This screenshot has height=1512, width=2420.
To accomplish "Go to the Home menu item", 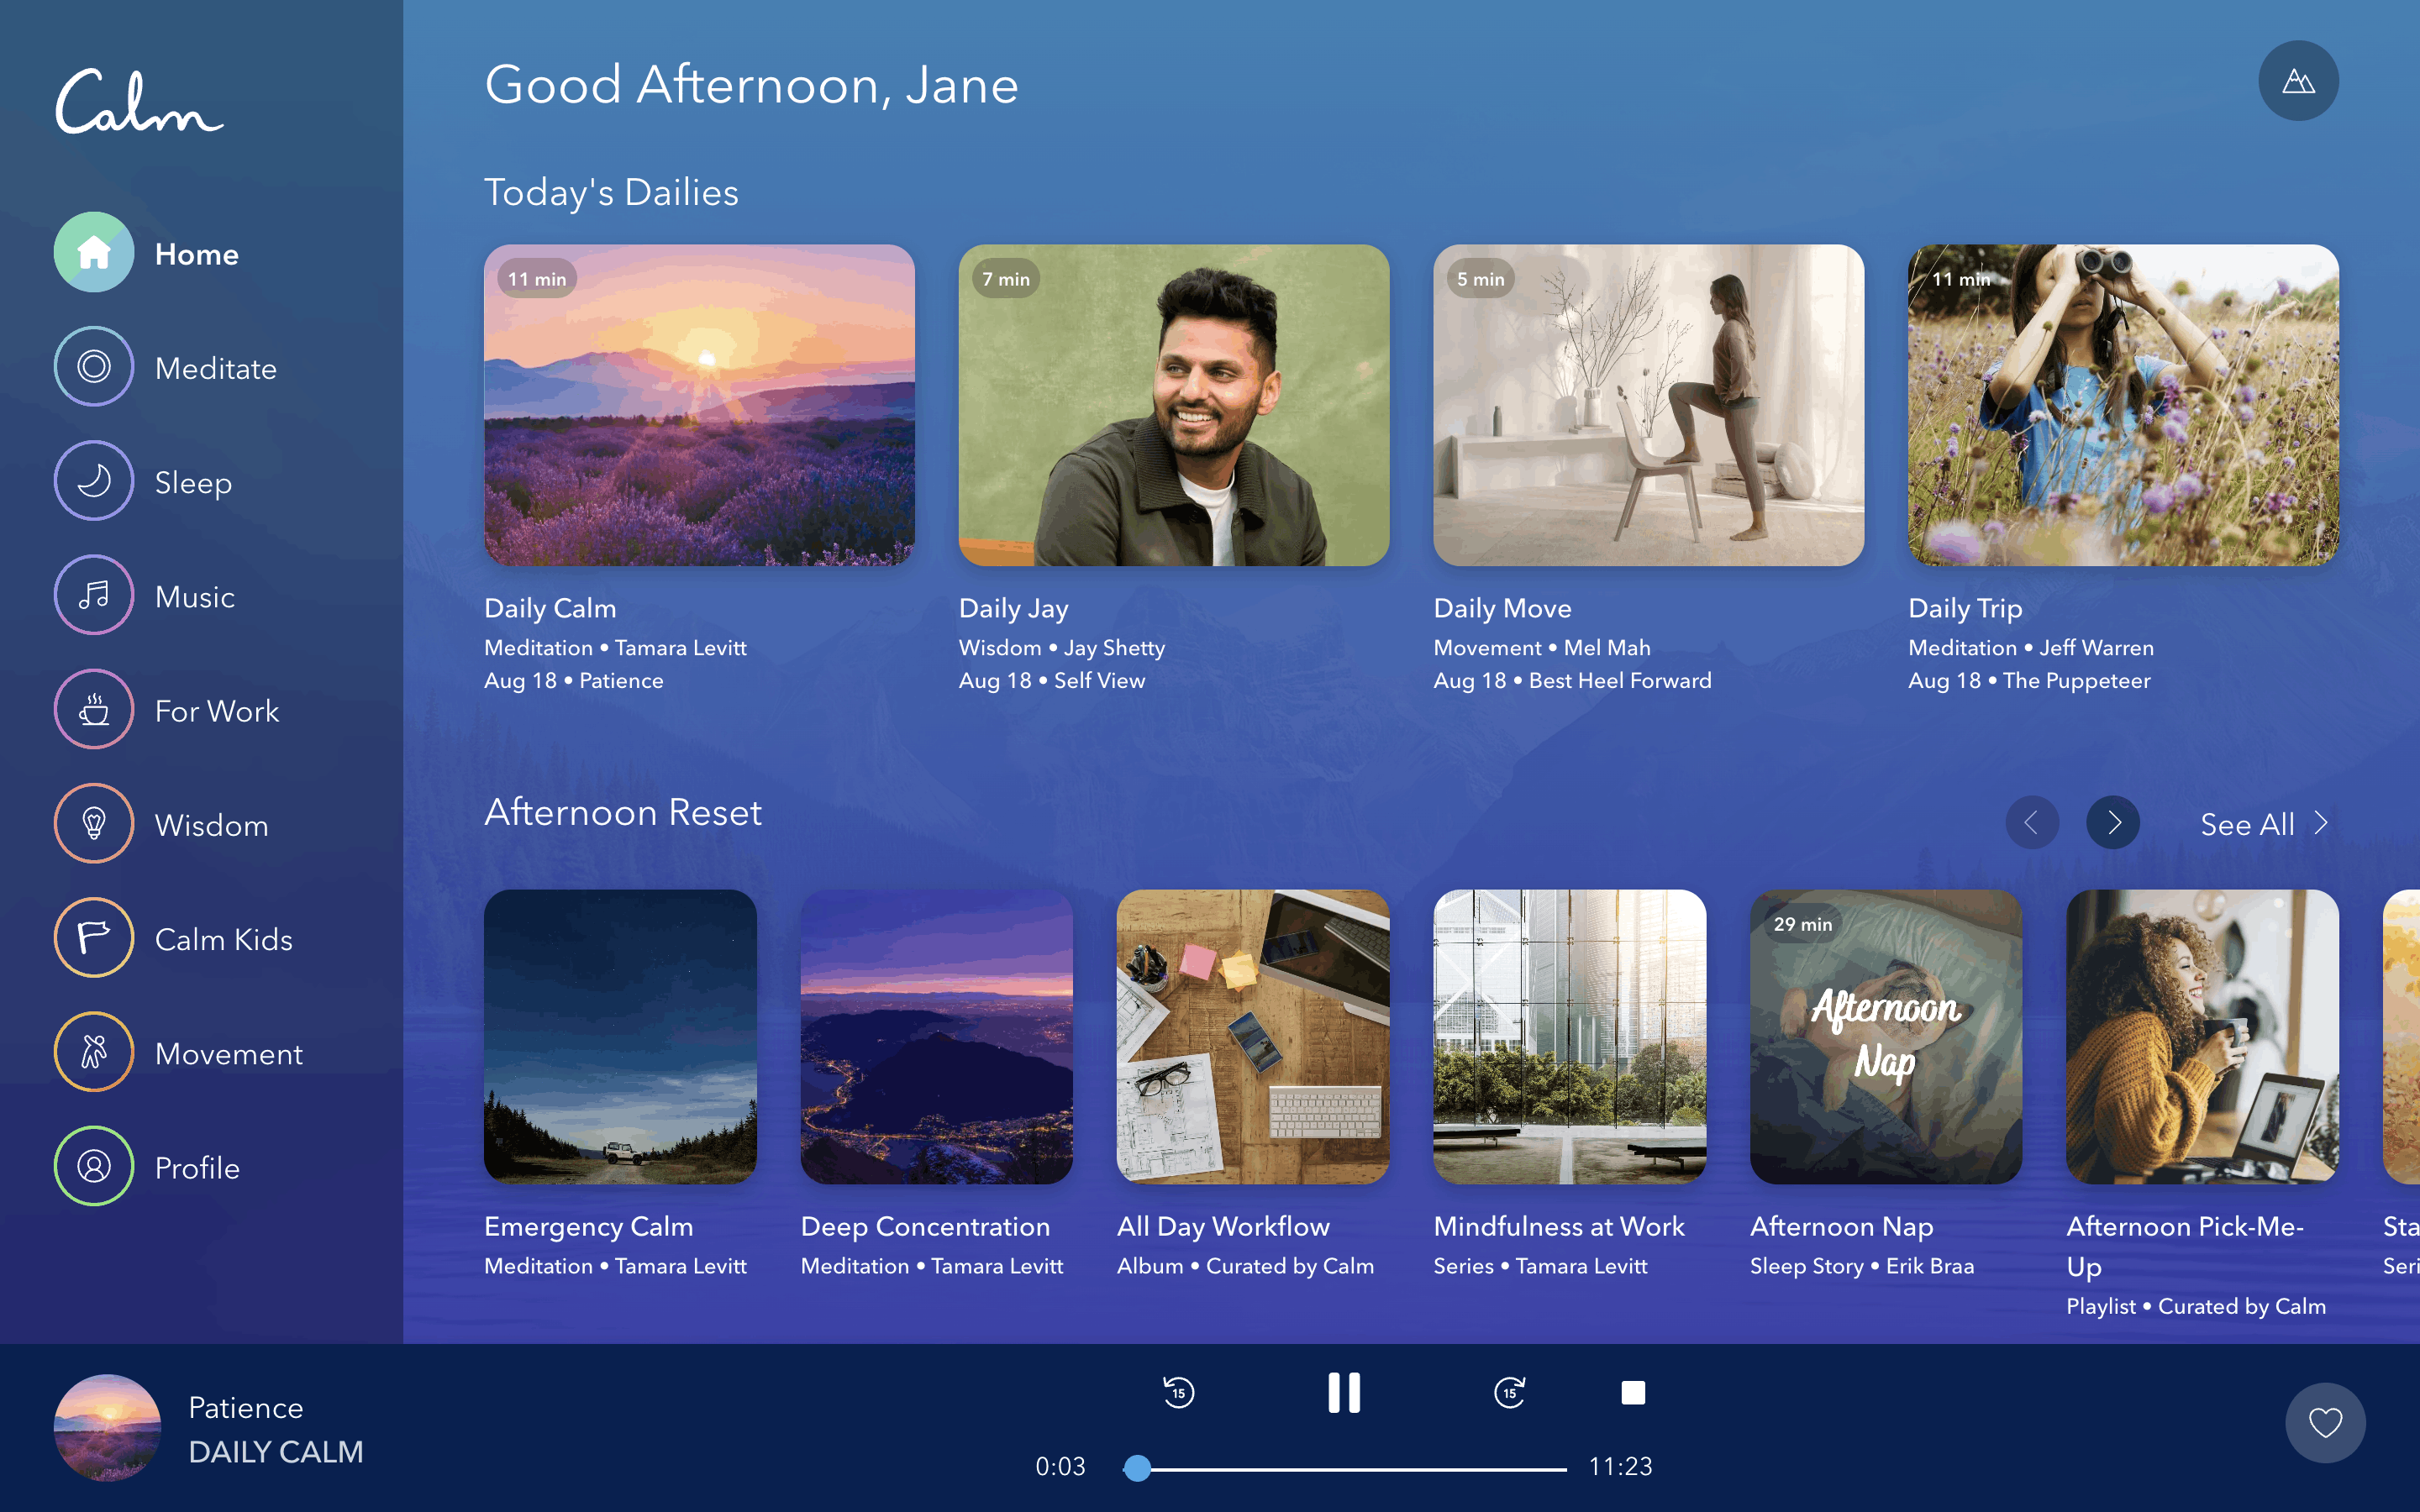I will click(x=196, y=254).
